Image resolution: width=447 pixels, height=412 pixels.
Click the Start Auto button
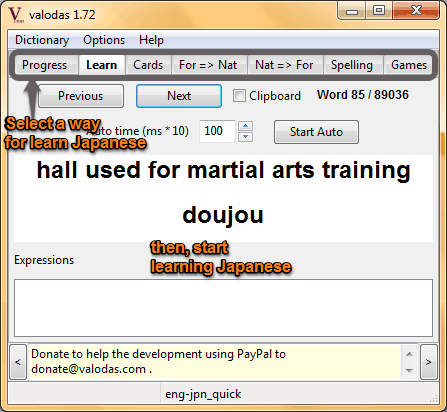coord(316,132)
